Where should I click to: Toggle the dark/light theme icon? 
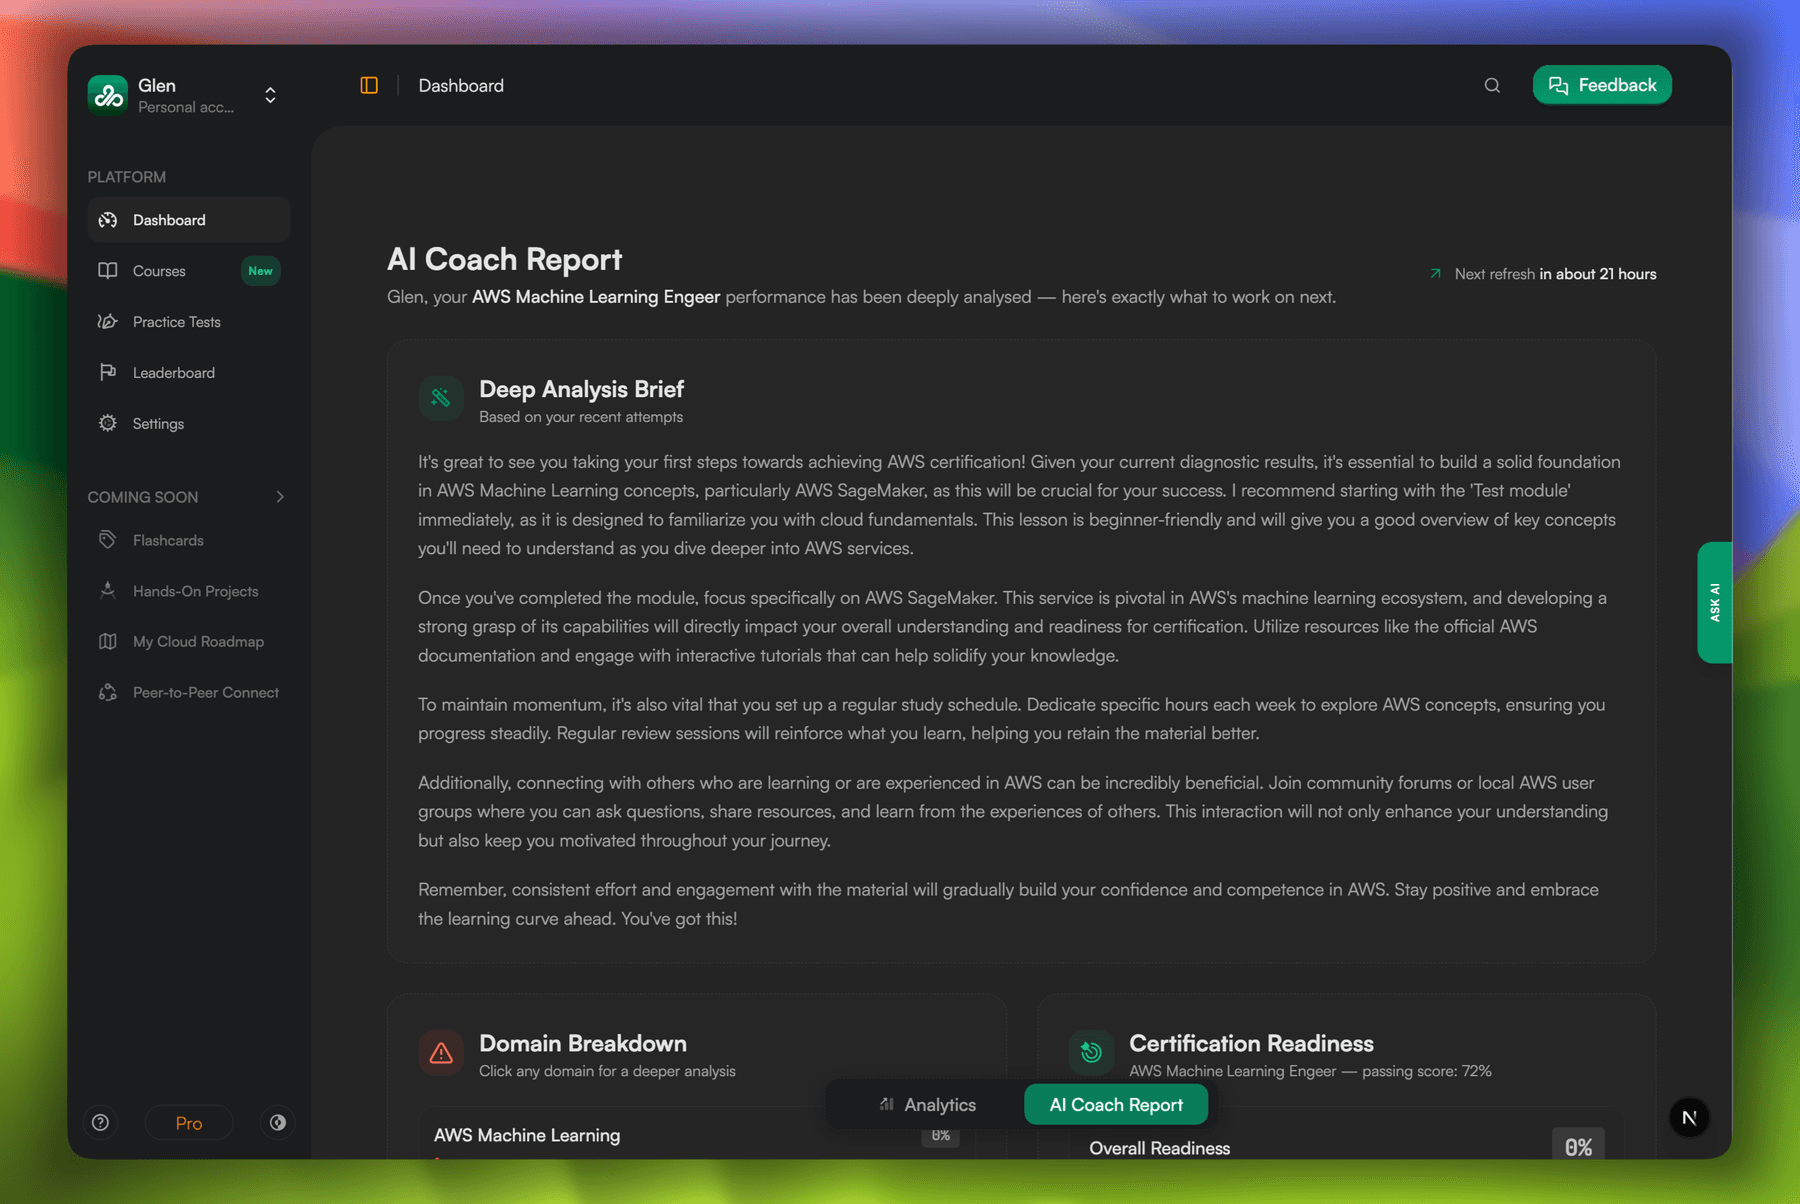click(x=278, y=1123)
